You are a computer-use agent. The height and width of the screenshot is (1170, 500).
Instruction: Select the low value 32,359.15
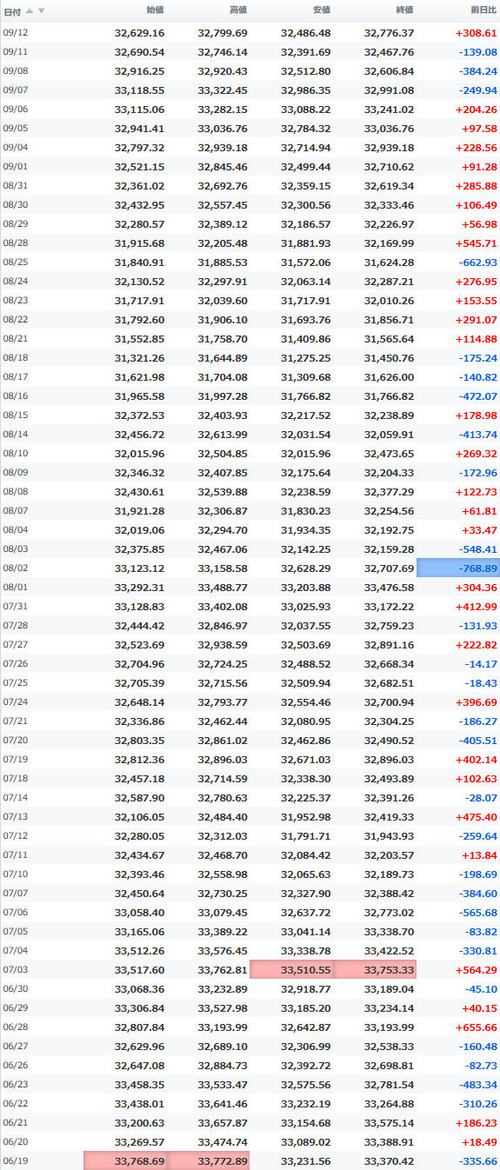pyautogui.click(x=306, y=187)
